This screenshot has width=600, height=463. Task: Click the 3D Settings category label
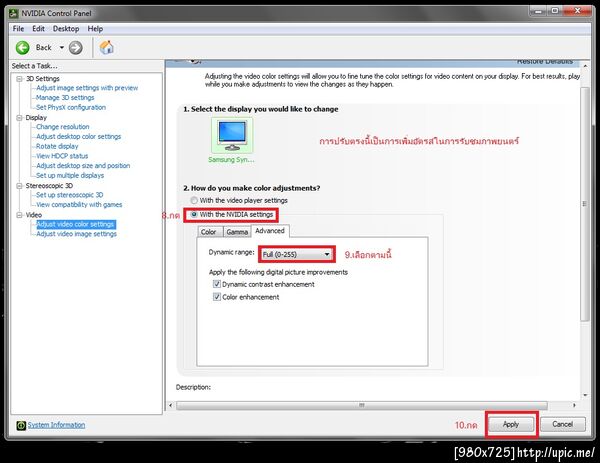point(43,79)
